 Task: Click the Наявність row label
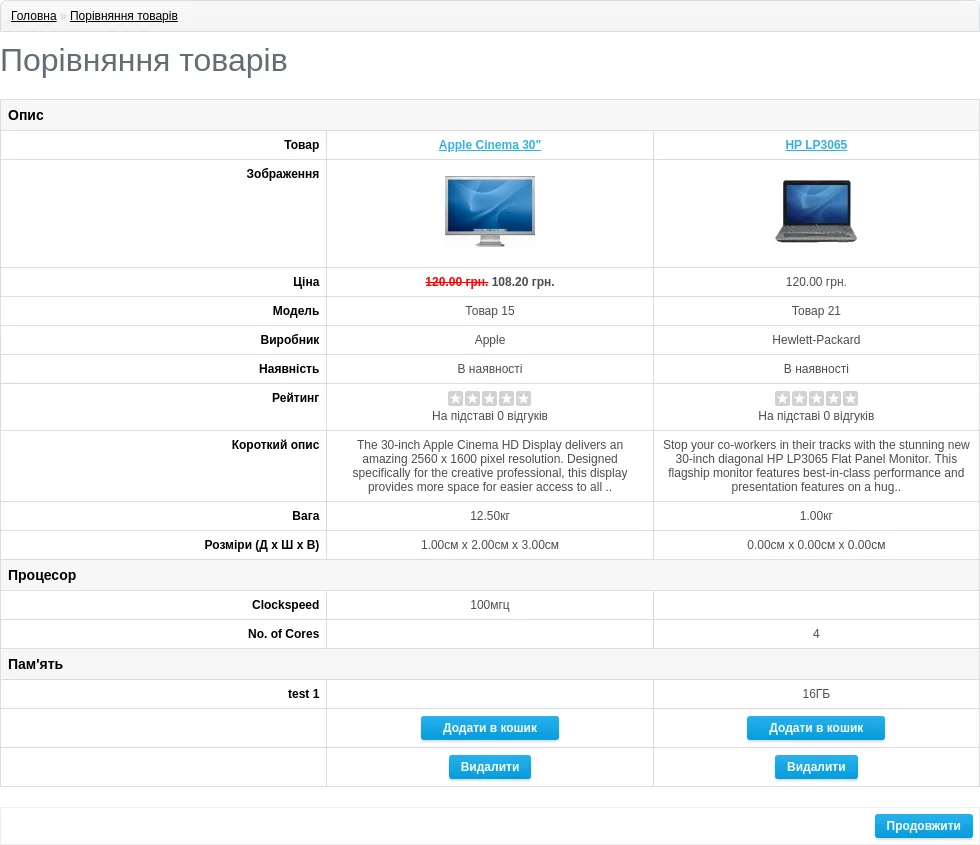click(x=289, y=369)
